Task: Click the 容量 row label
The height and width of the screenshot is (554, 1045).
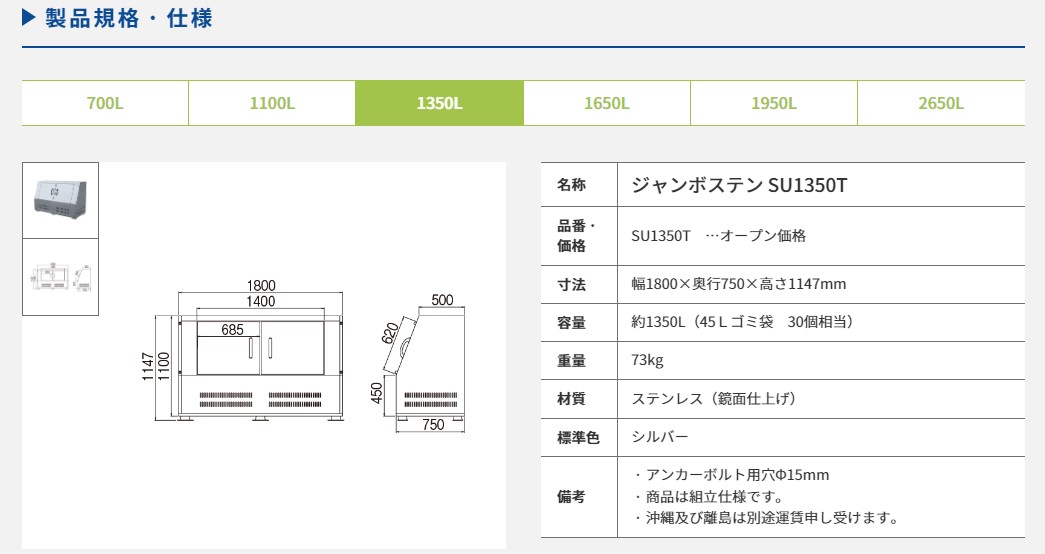Action: pos(571,323)
